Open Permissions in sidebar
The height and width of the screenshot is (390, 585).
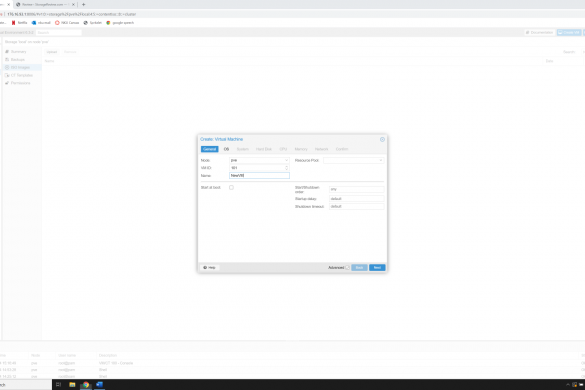21,83
